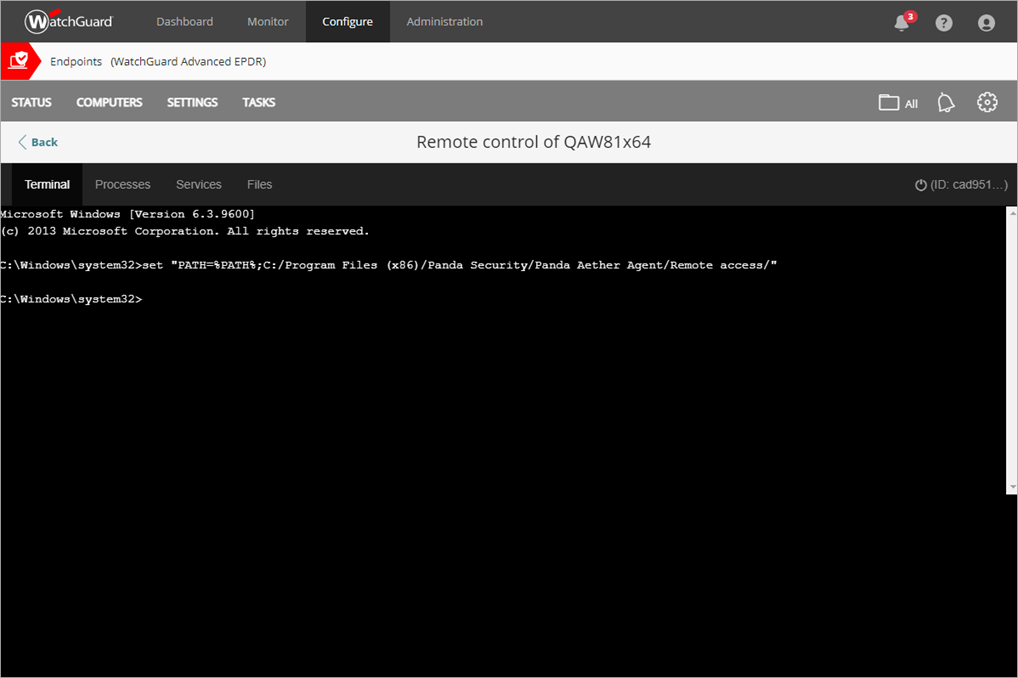
Task: Click the red Endpoints shield icon
Action: (20, 61)
